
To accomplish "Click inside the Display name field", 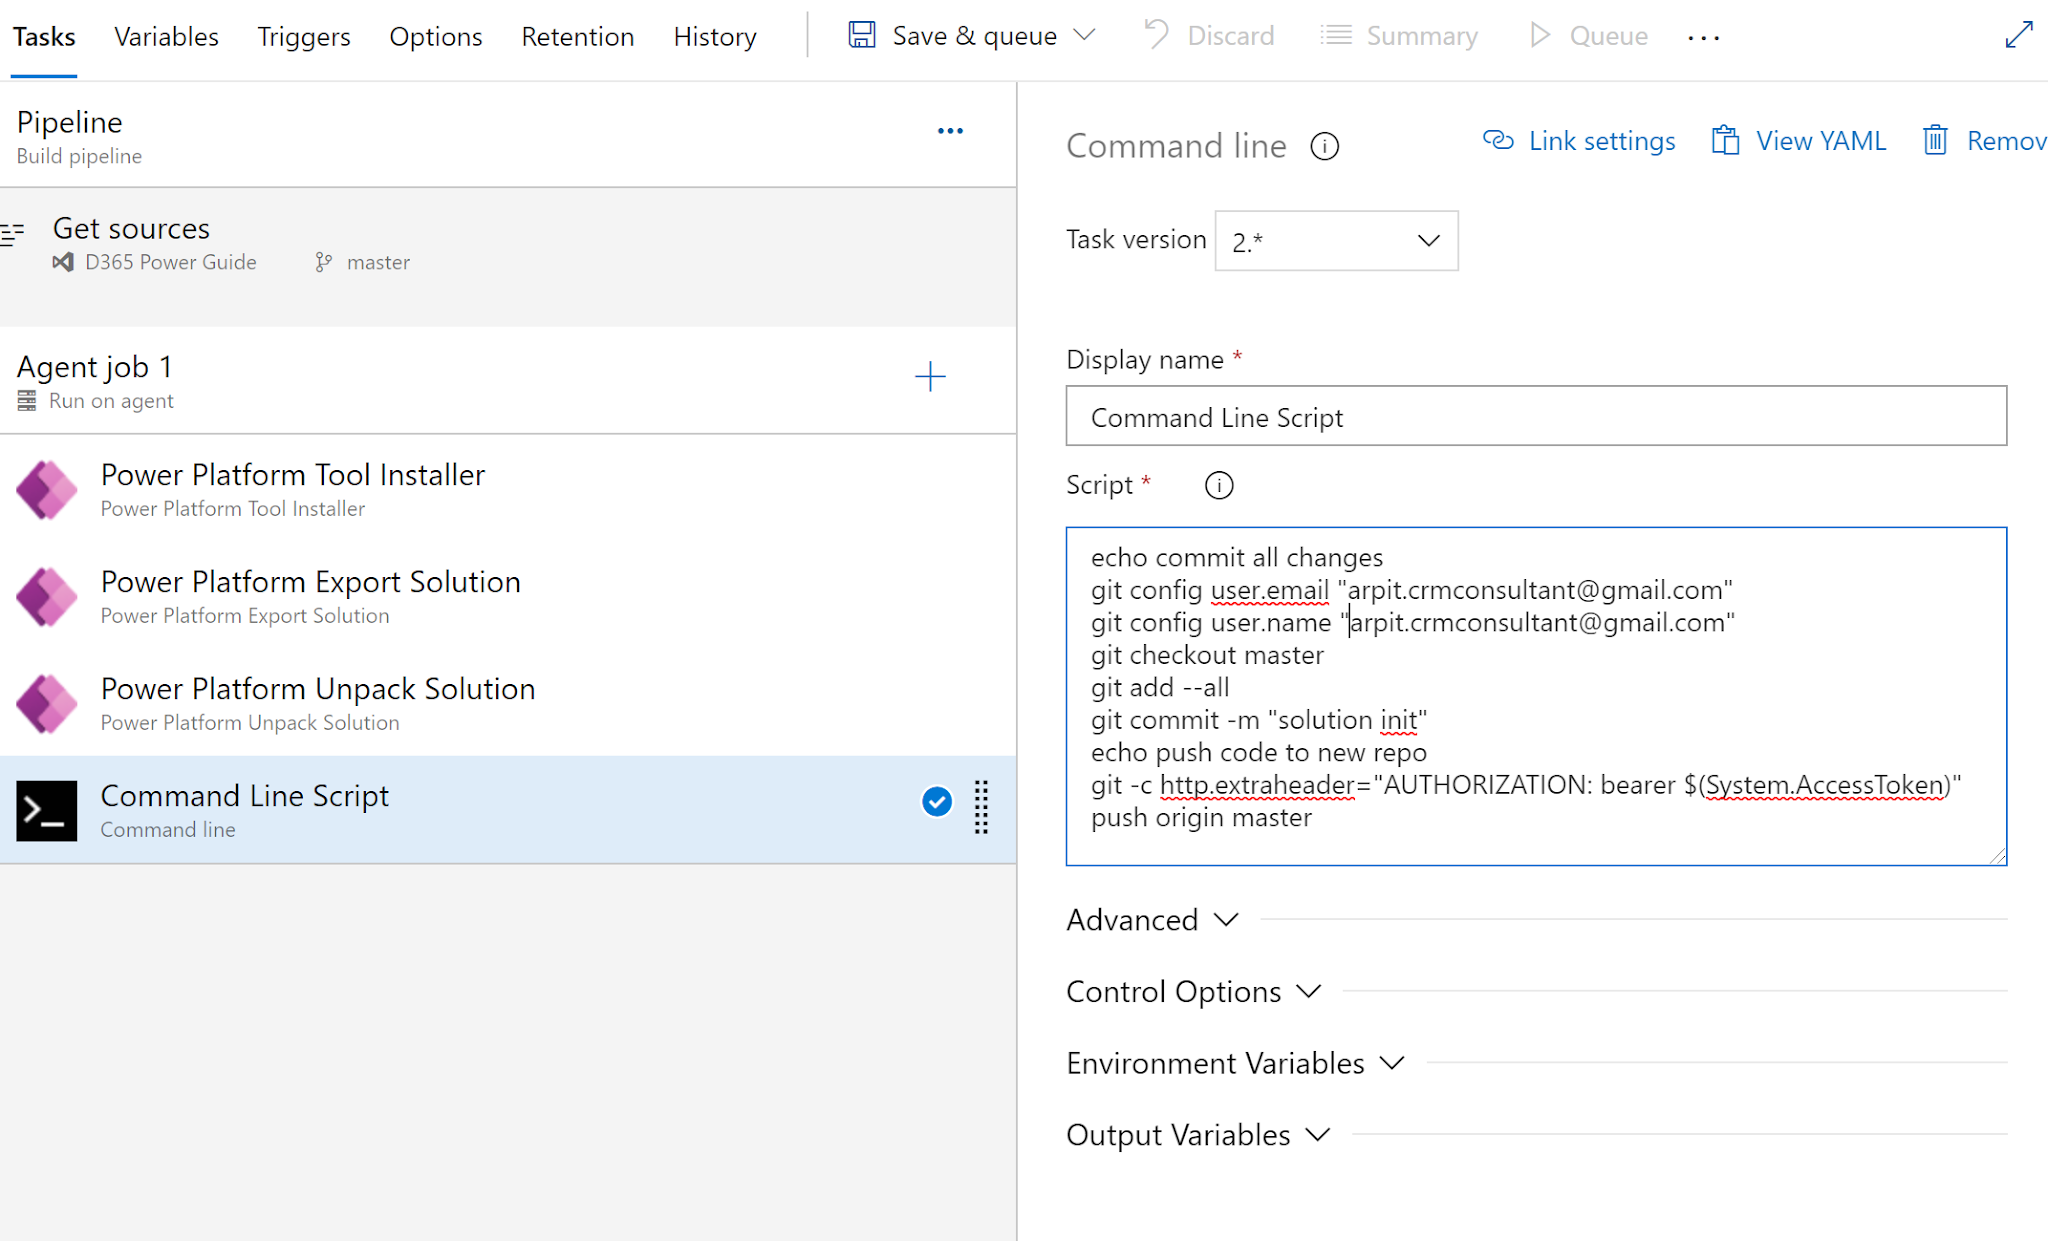I will pyautogui.click(x=1537, y=416).
